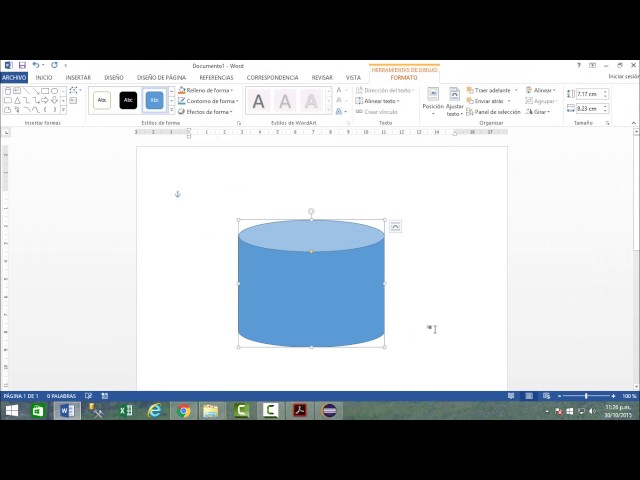Select the blue shape style preset

click(x=154, y=100)
